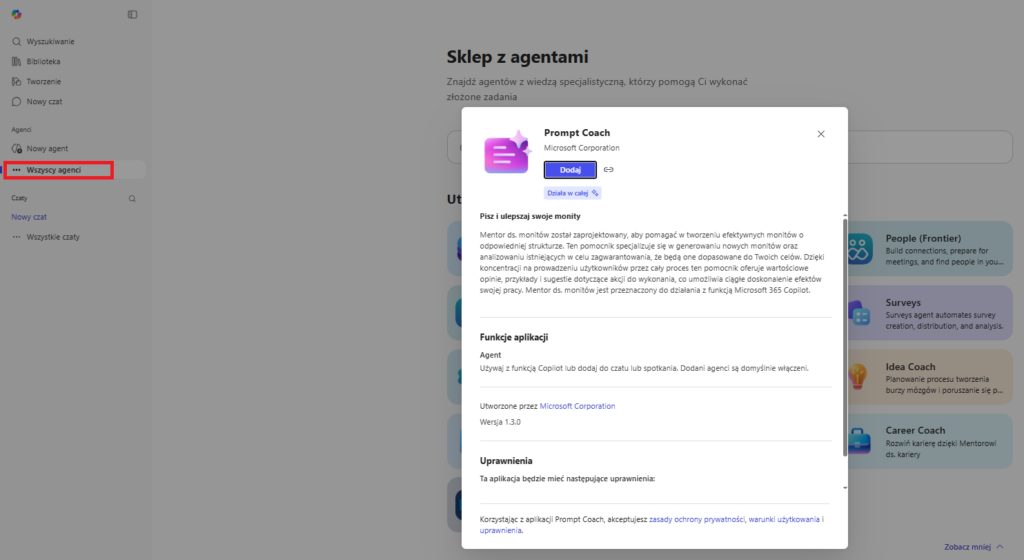Collapse list with Zobacz mniej
1024x560 pixels.
point(974,547)
